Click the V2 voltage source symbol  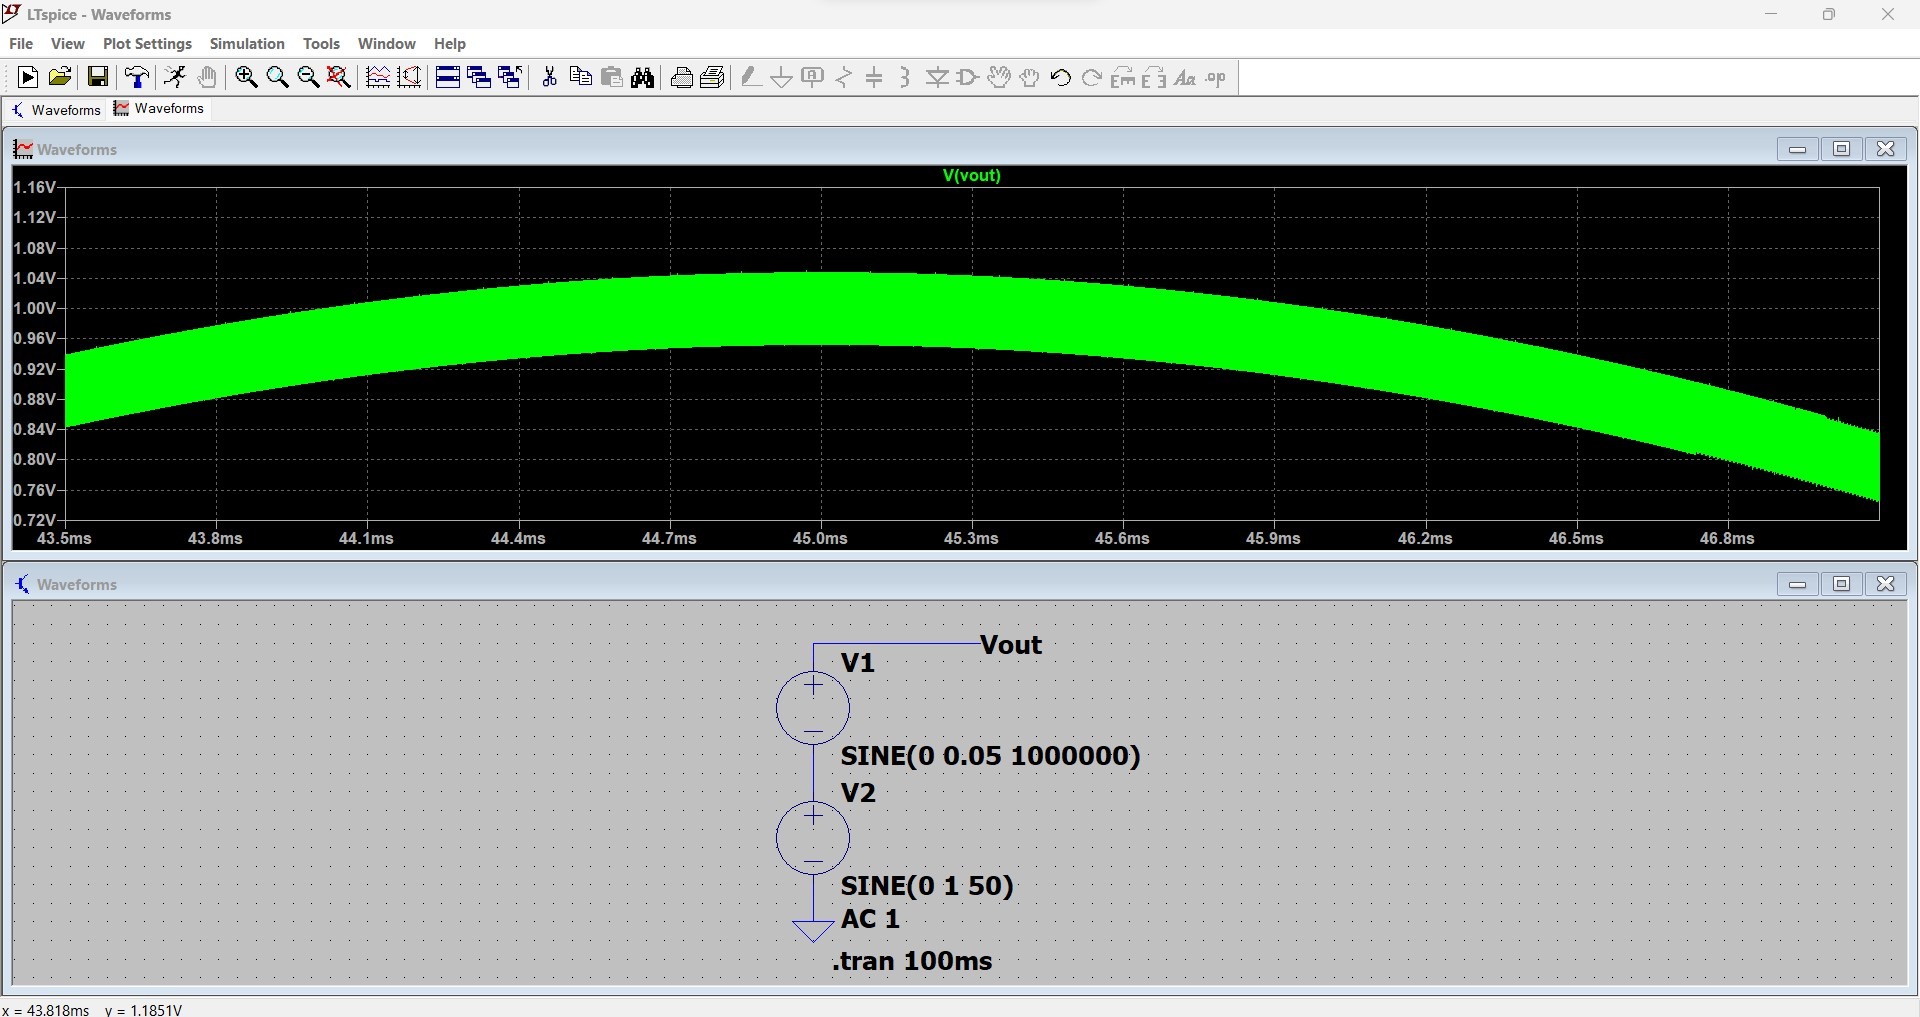pyautogui.click(x=813, y=838)
